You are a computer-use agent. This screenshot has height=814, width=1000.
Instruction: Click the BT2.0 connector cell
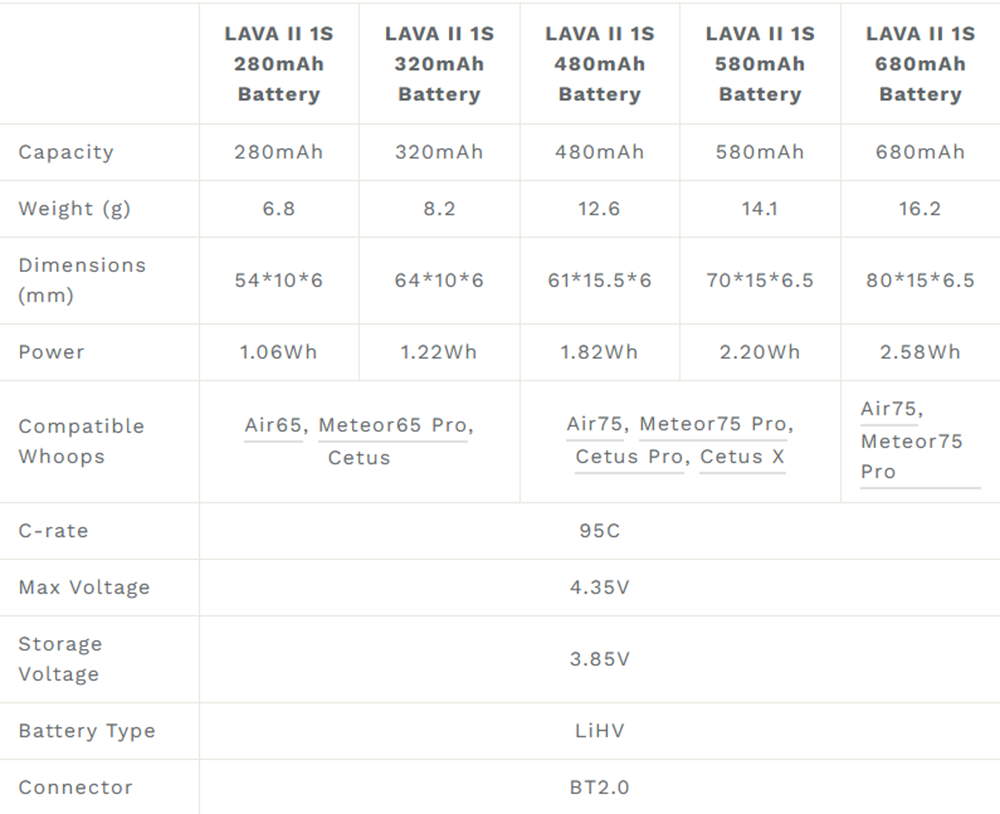coord(599,787)
